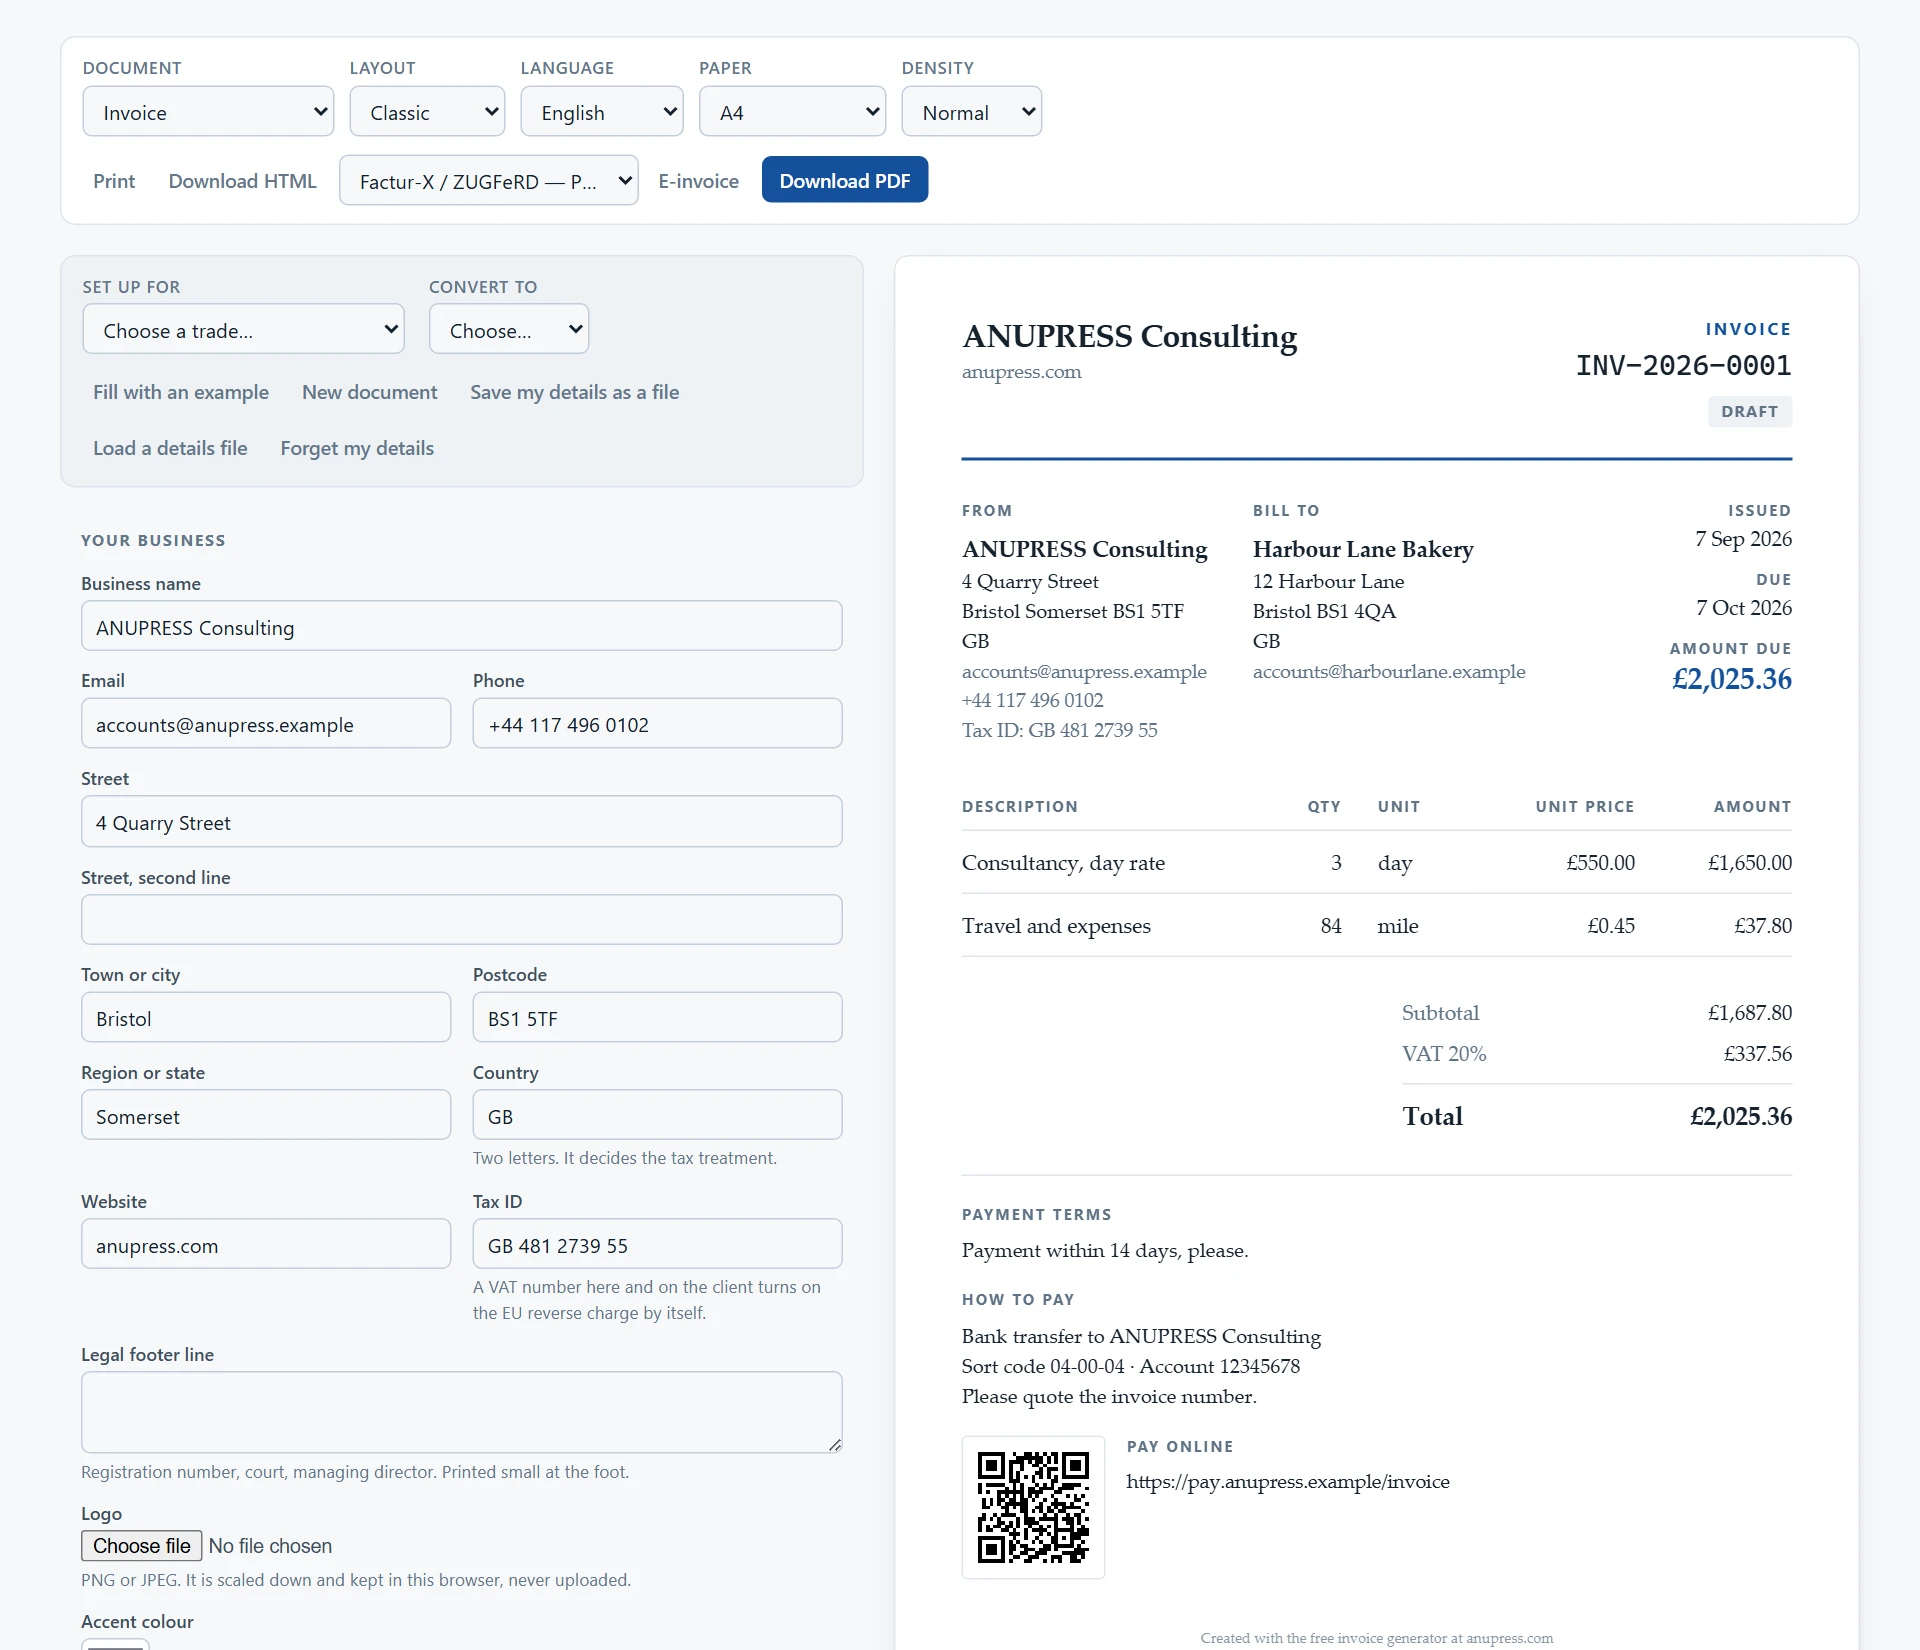Click the anupress.com link under the company heading
This screenshot has width=1920, height=1650.
click(x=1021, y=372)
